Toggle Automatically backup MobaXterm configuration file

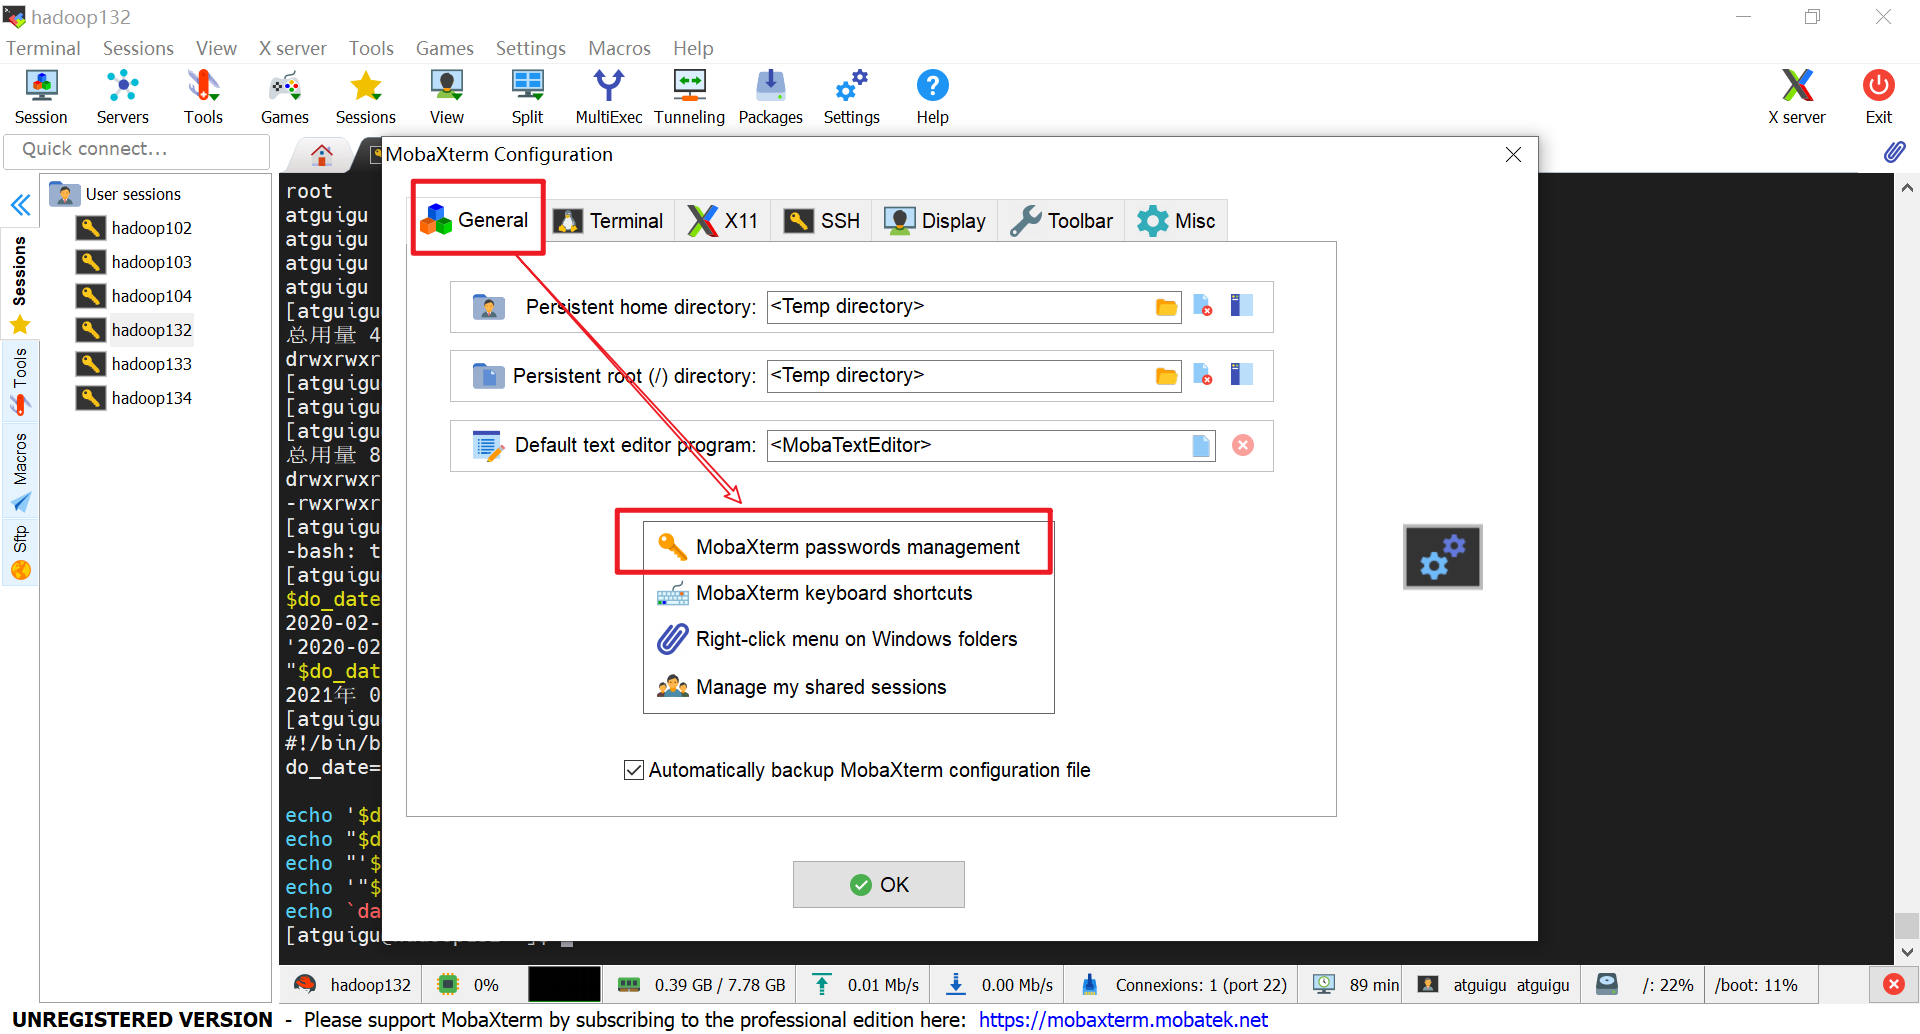(633, 770)
